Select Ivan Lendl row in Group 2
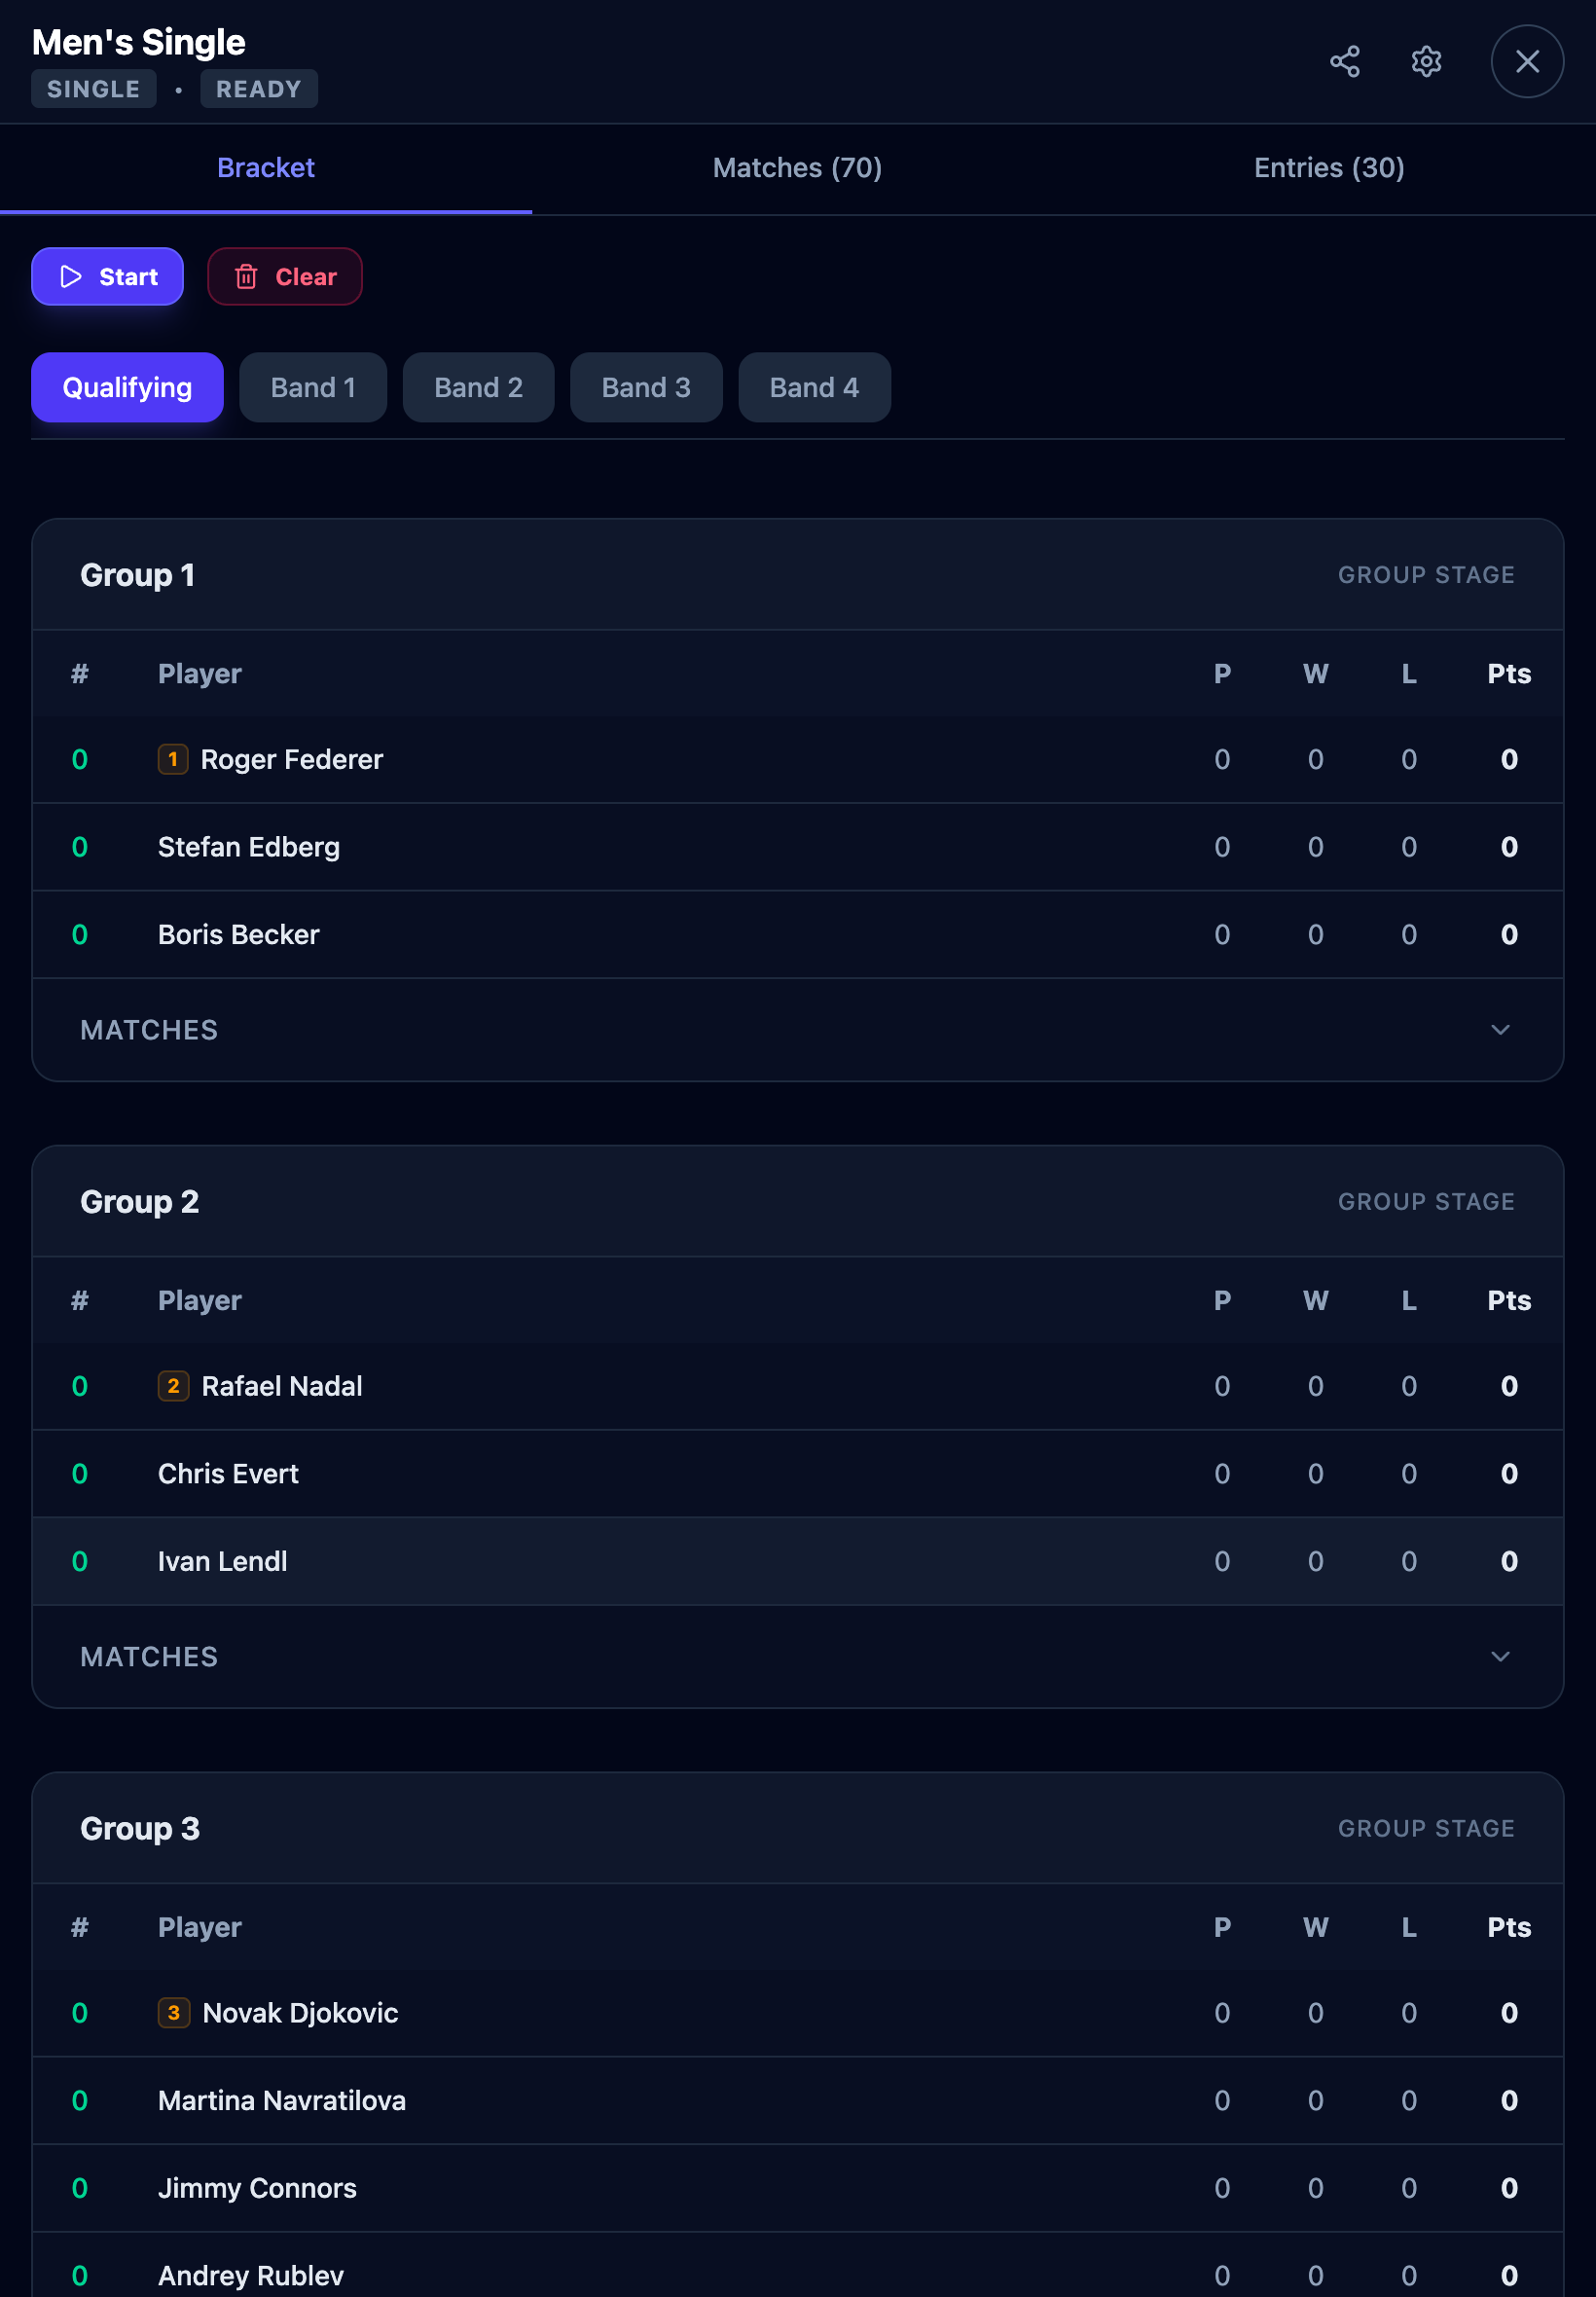The image size is (1596, 2297). 222,1561
